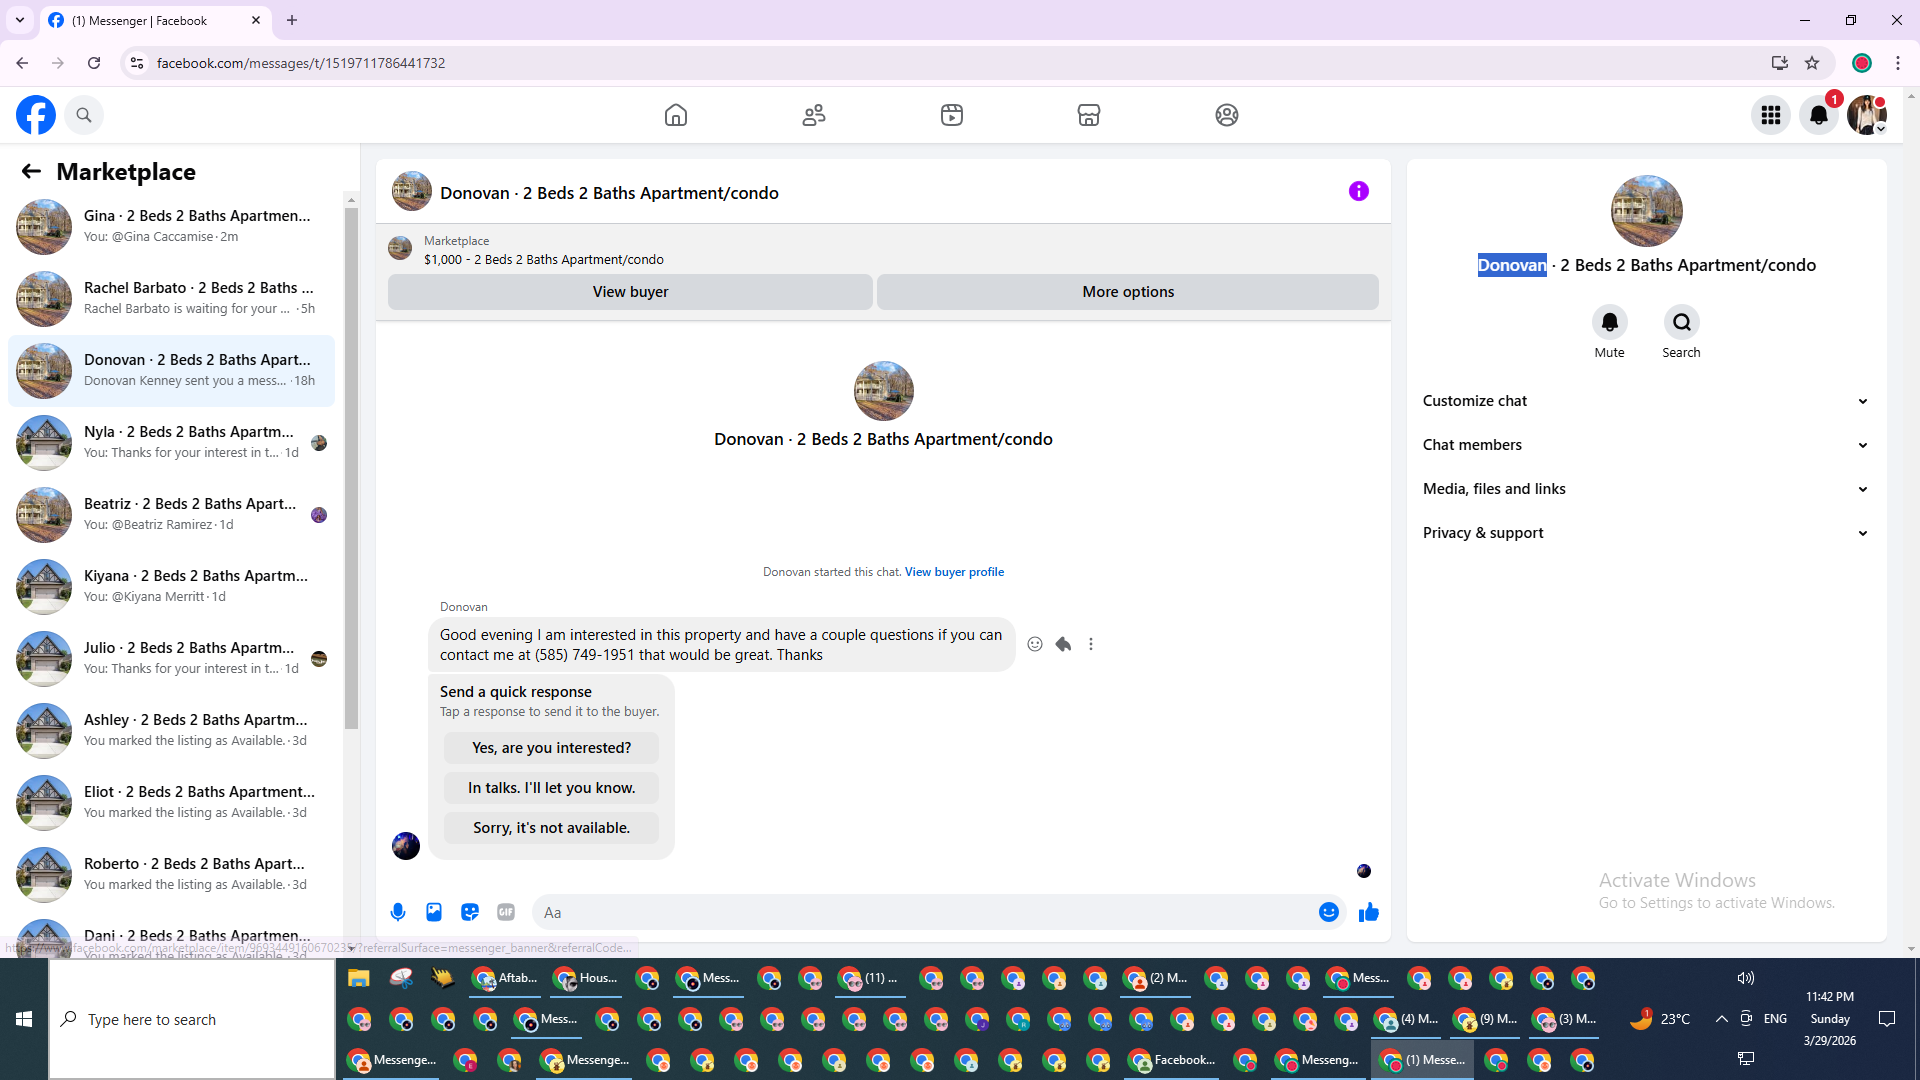Send quick reply 'In talks. I'll let you know.'

pyautogui.click(x=551, y=788)
